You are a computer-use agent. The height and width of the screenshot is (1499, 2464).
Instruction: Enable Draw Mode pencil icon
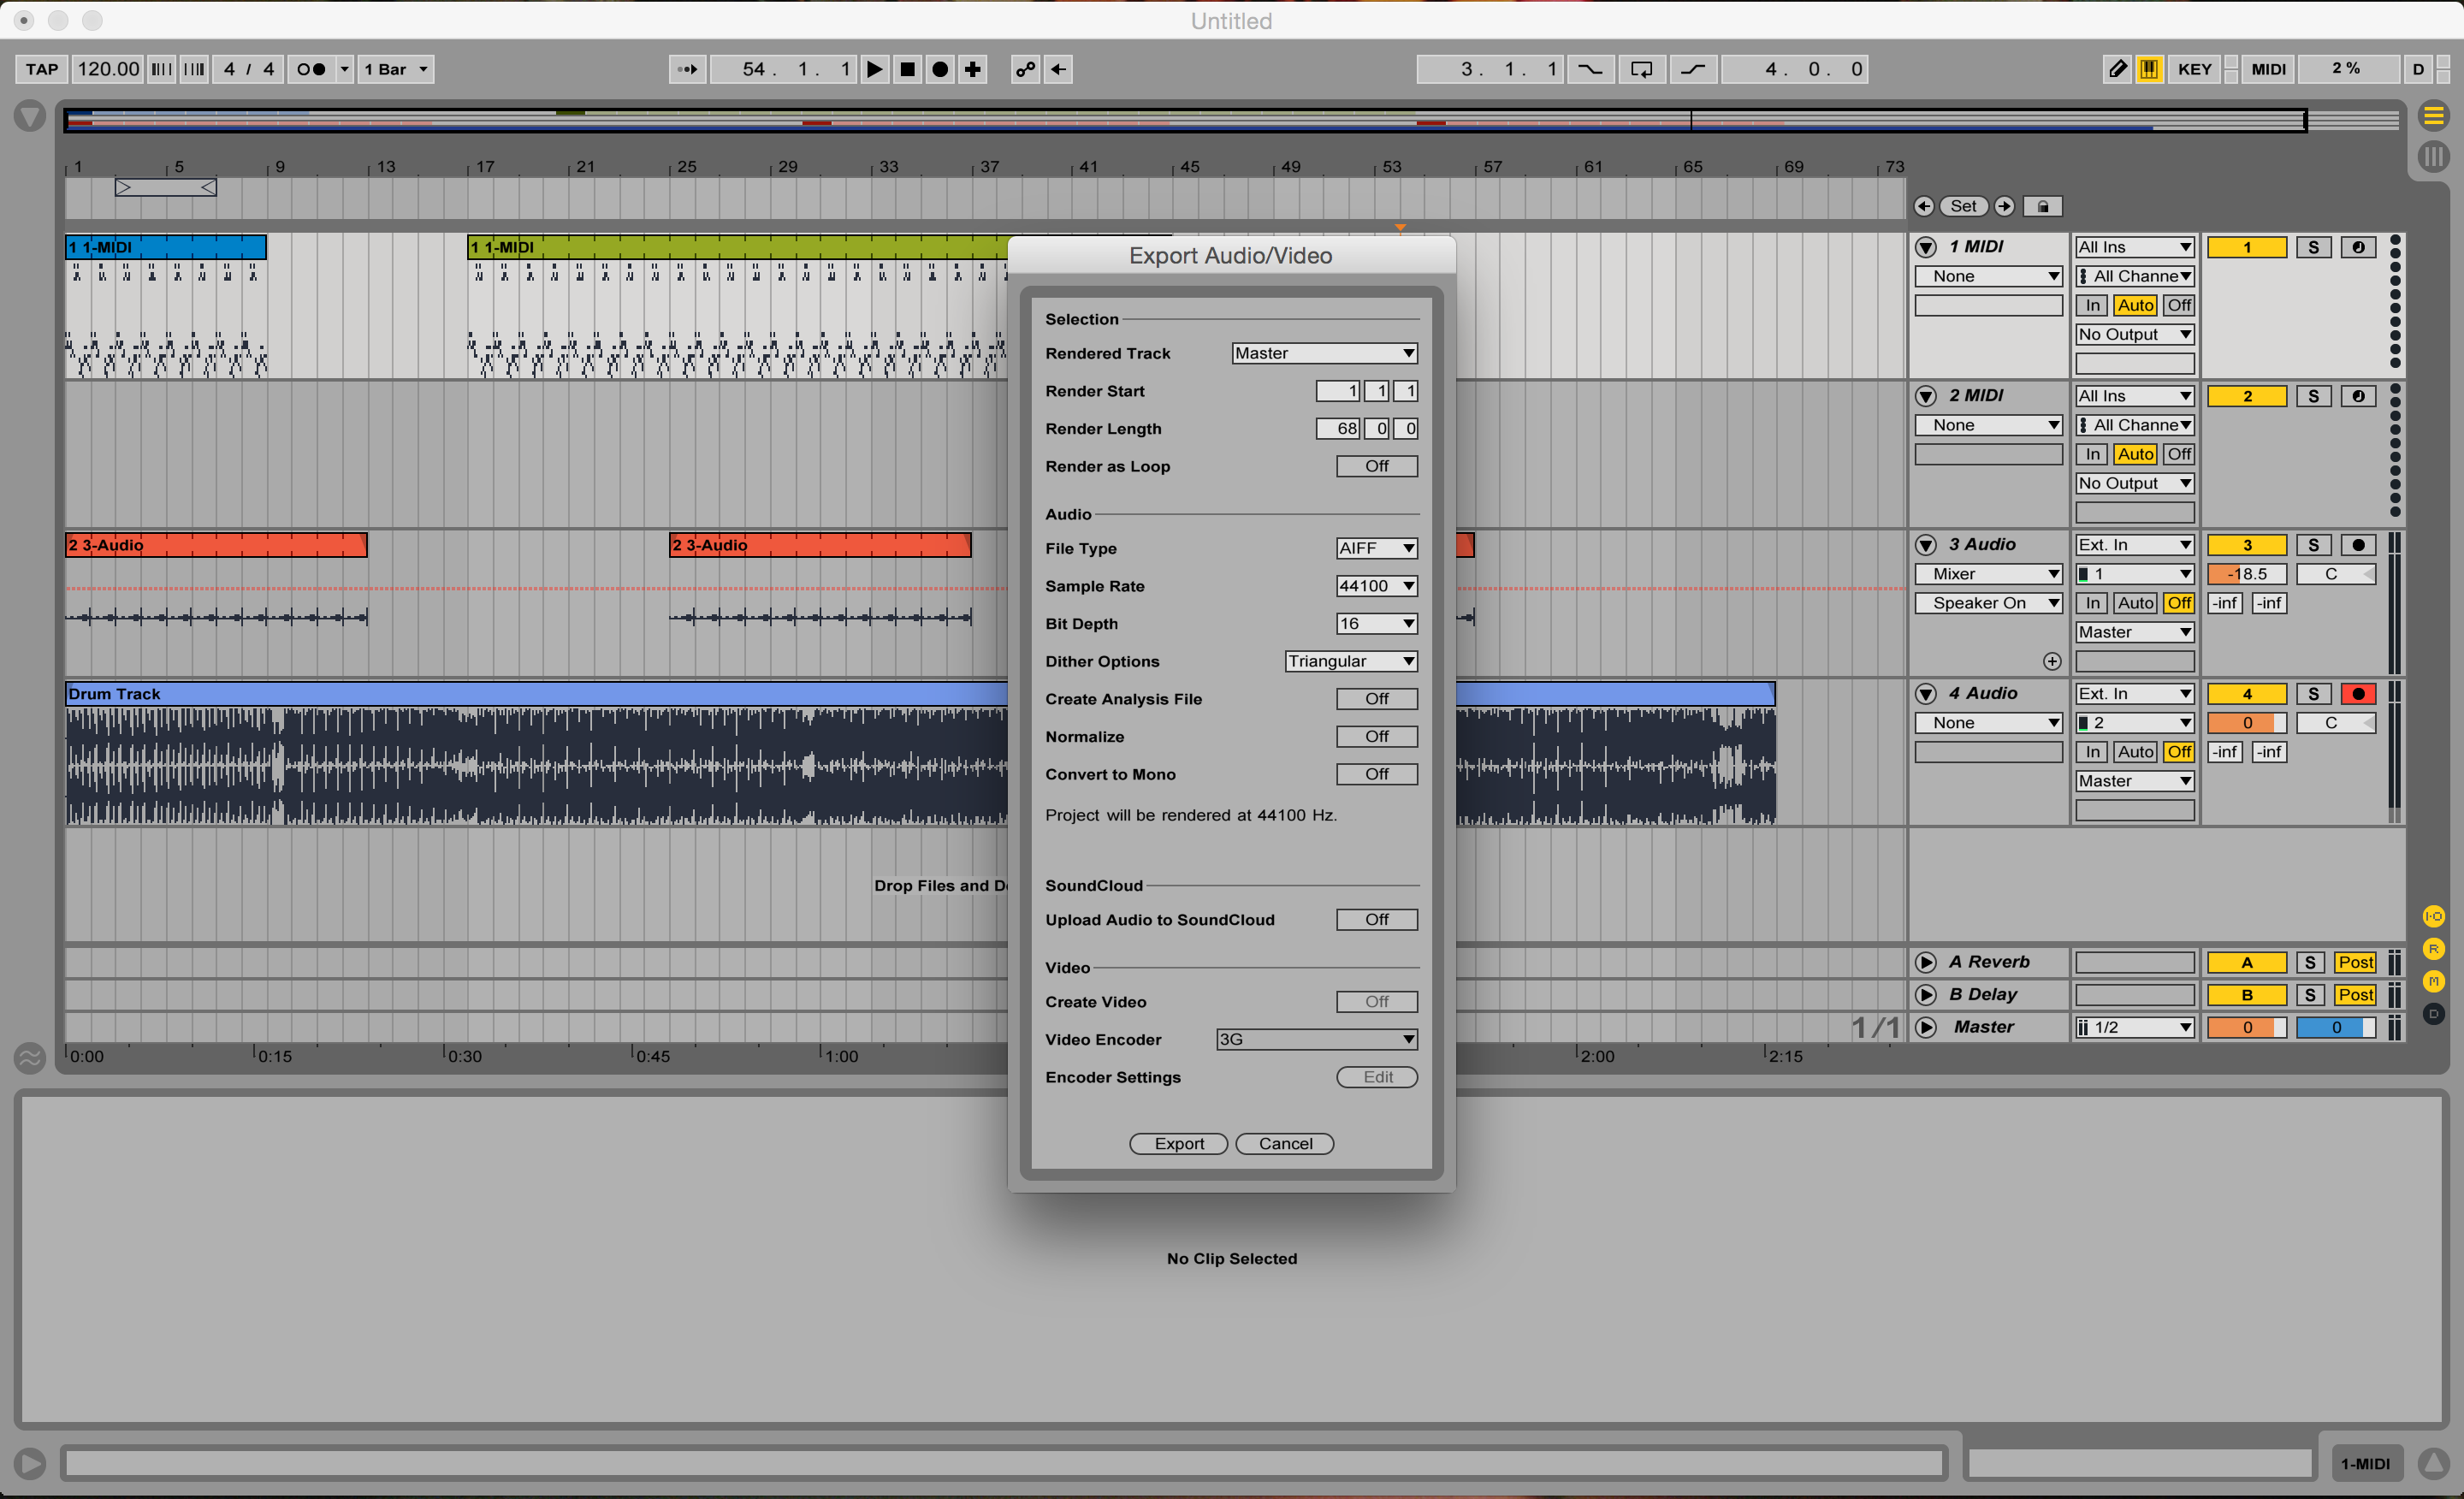point(2117,69)
